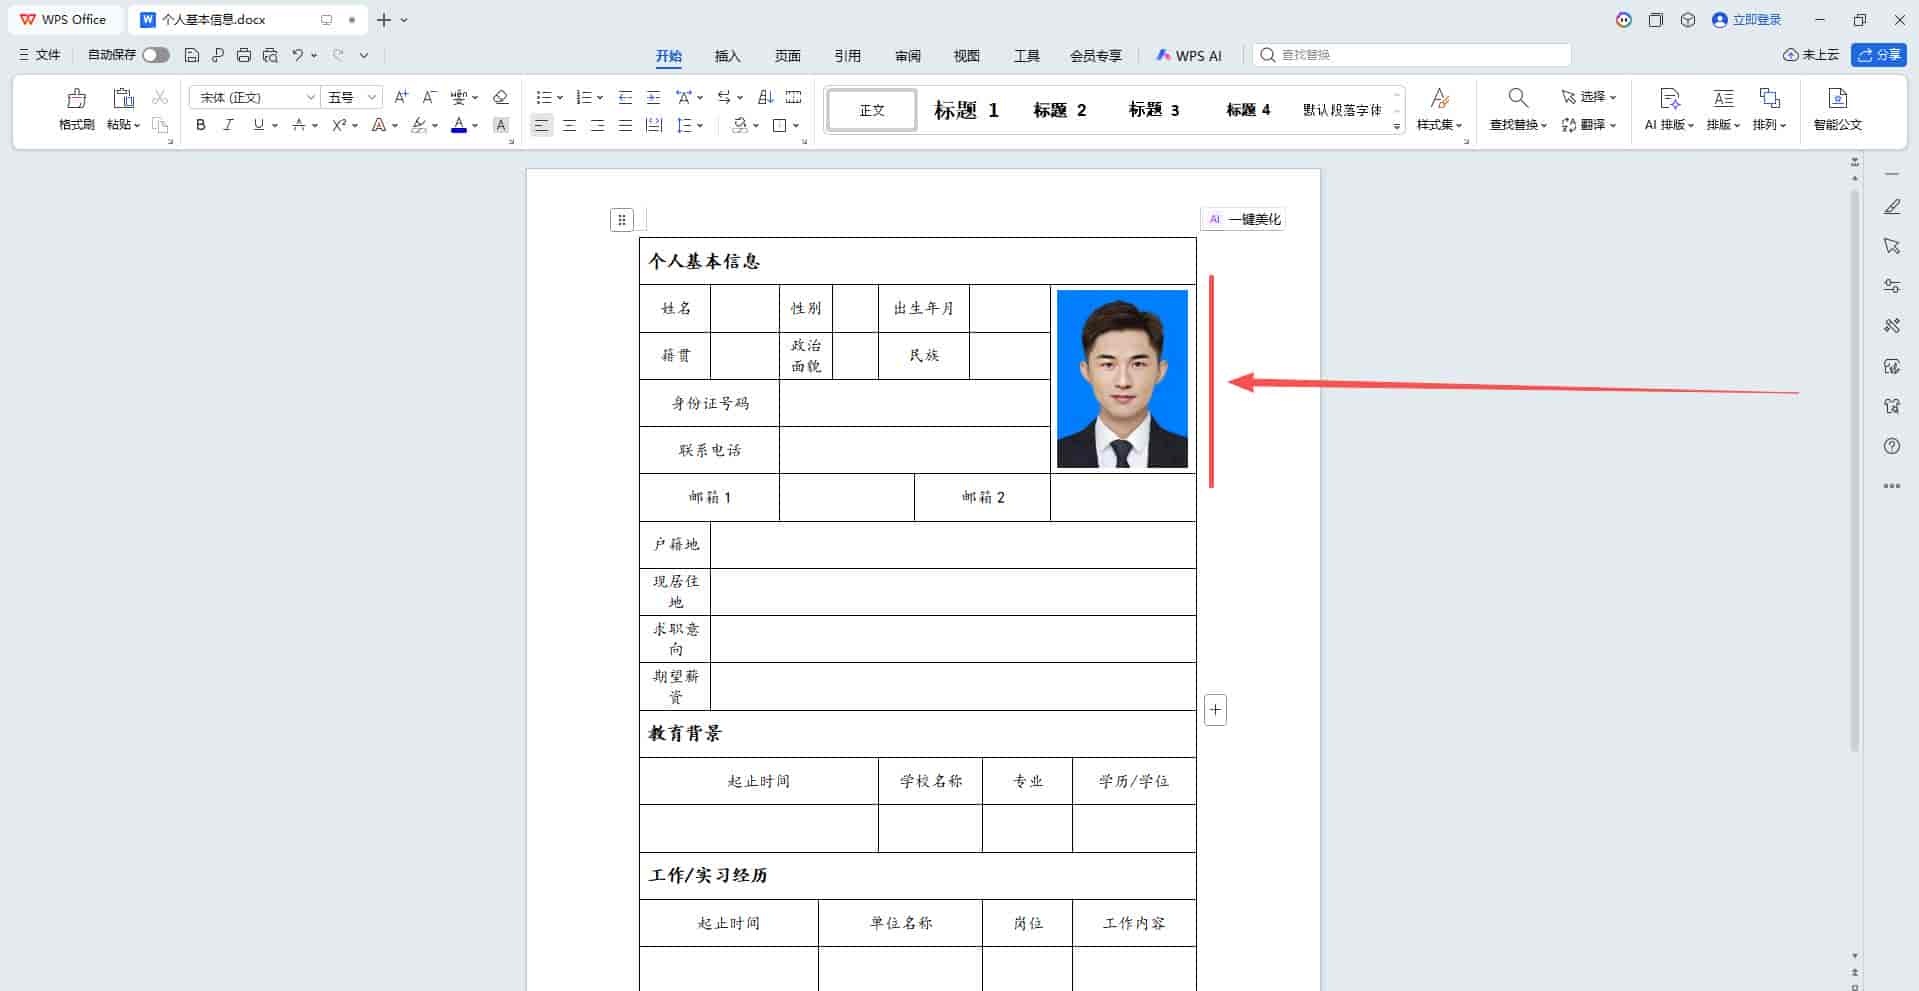Viewport: 1919px width, 991px height.
Task: Select align right paragraph alignment
Action: 597,125
